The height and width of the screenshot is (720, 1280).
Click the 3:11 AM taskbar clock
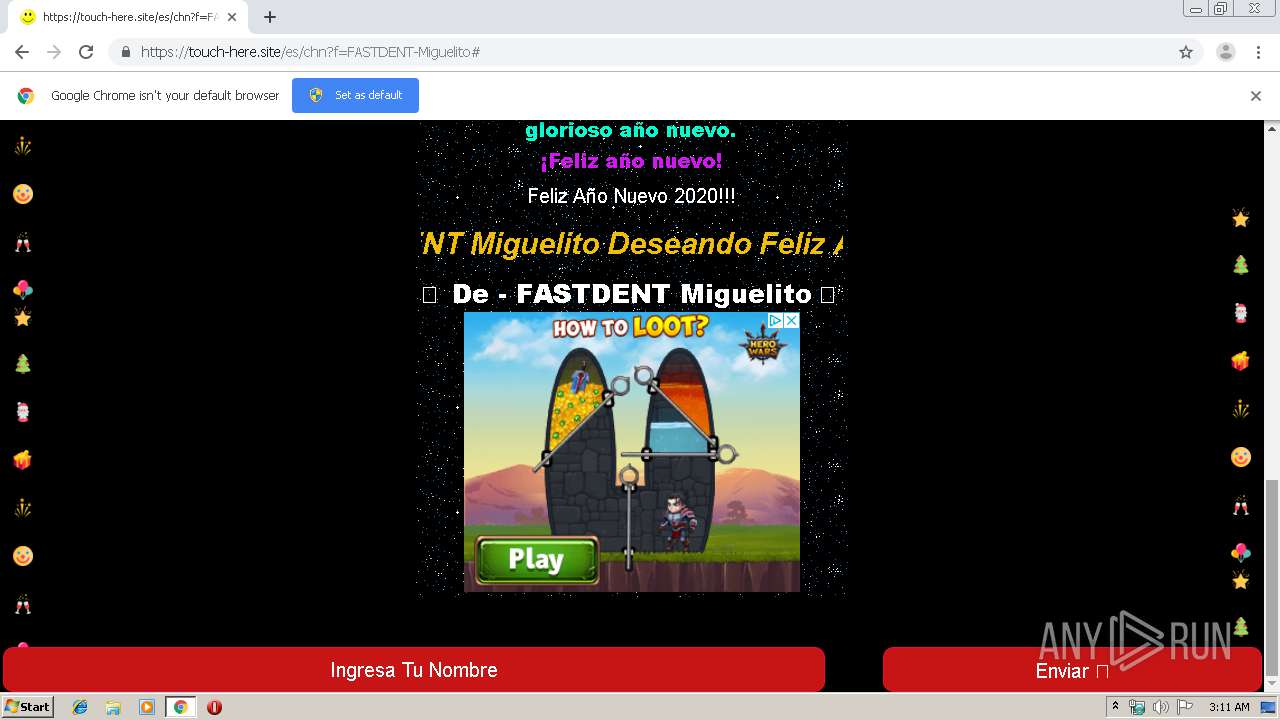click(1229, 707)
